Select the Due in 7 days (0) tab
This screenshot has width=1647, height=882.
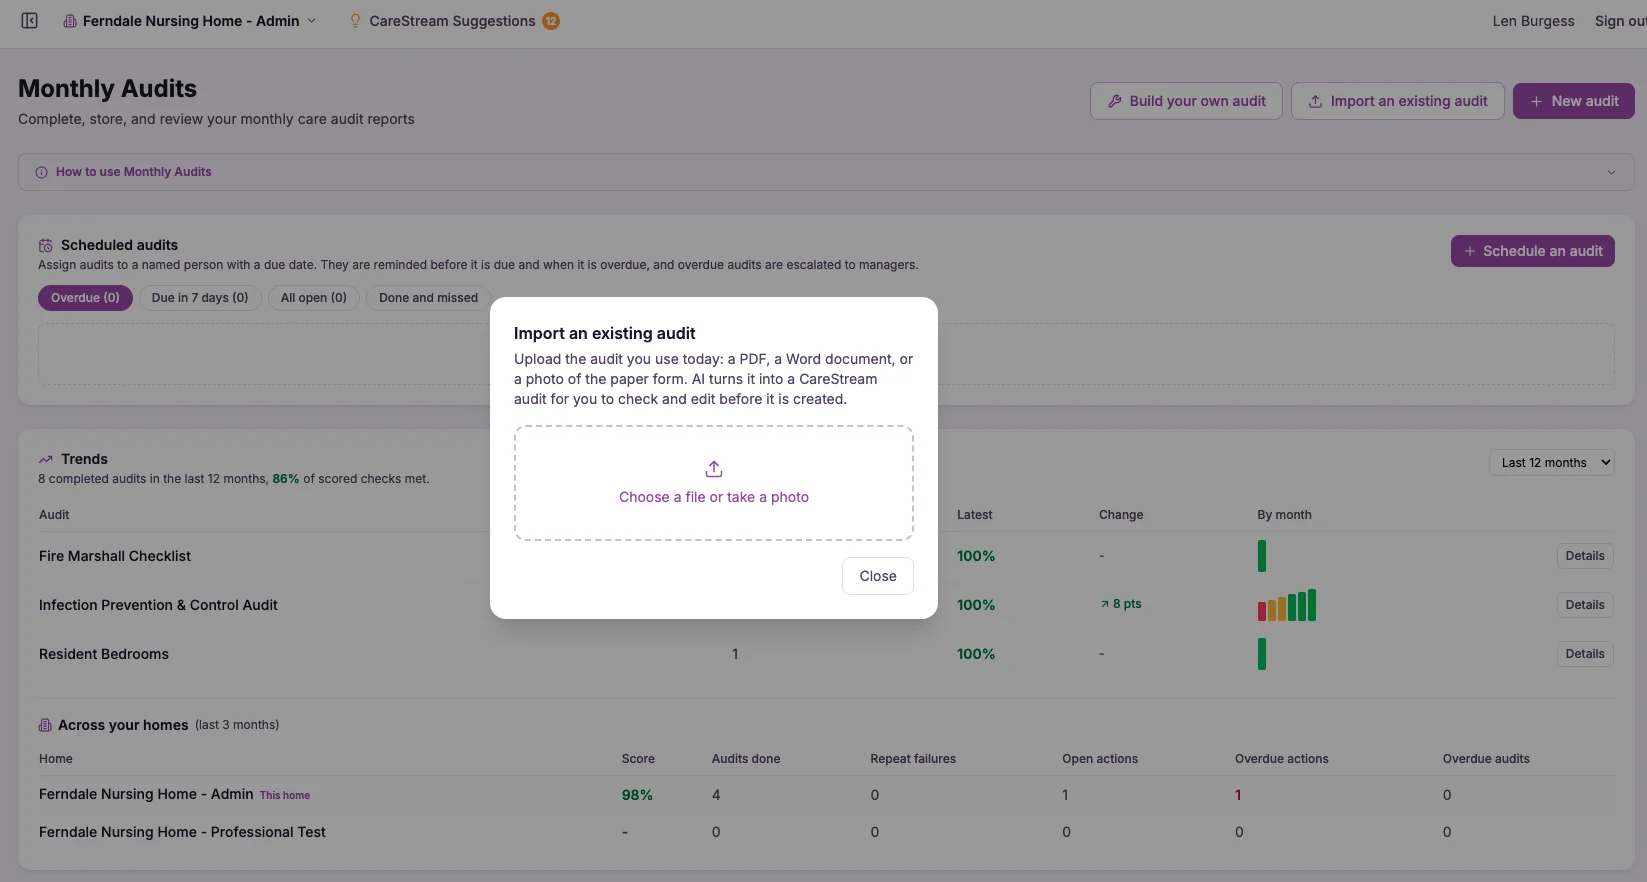pos(200,298)
